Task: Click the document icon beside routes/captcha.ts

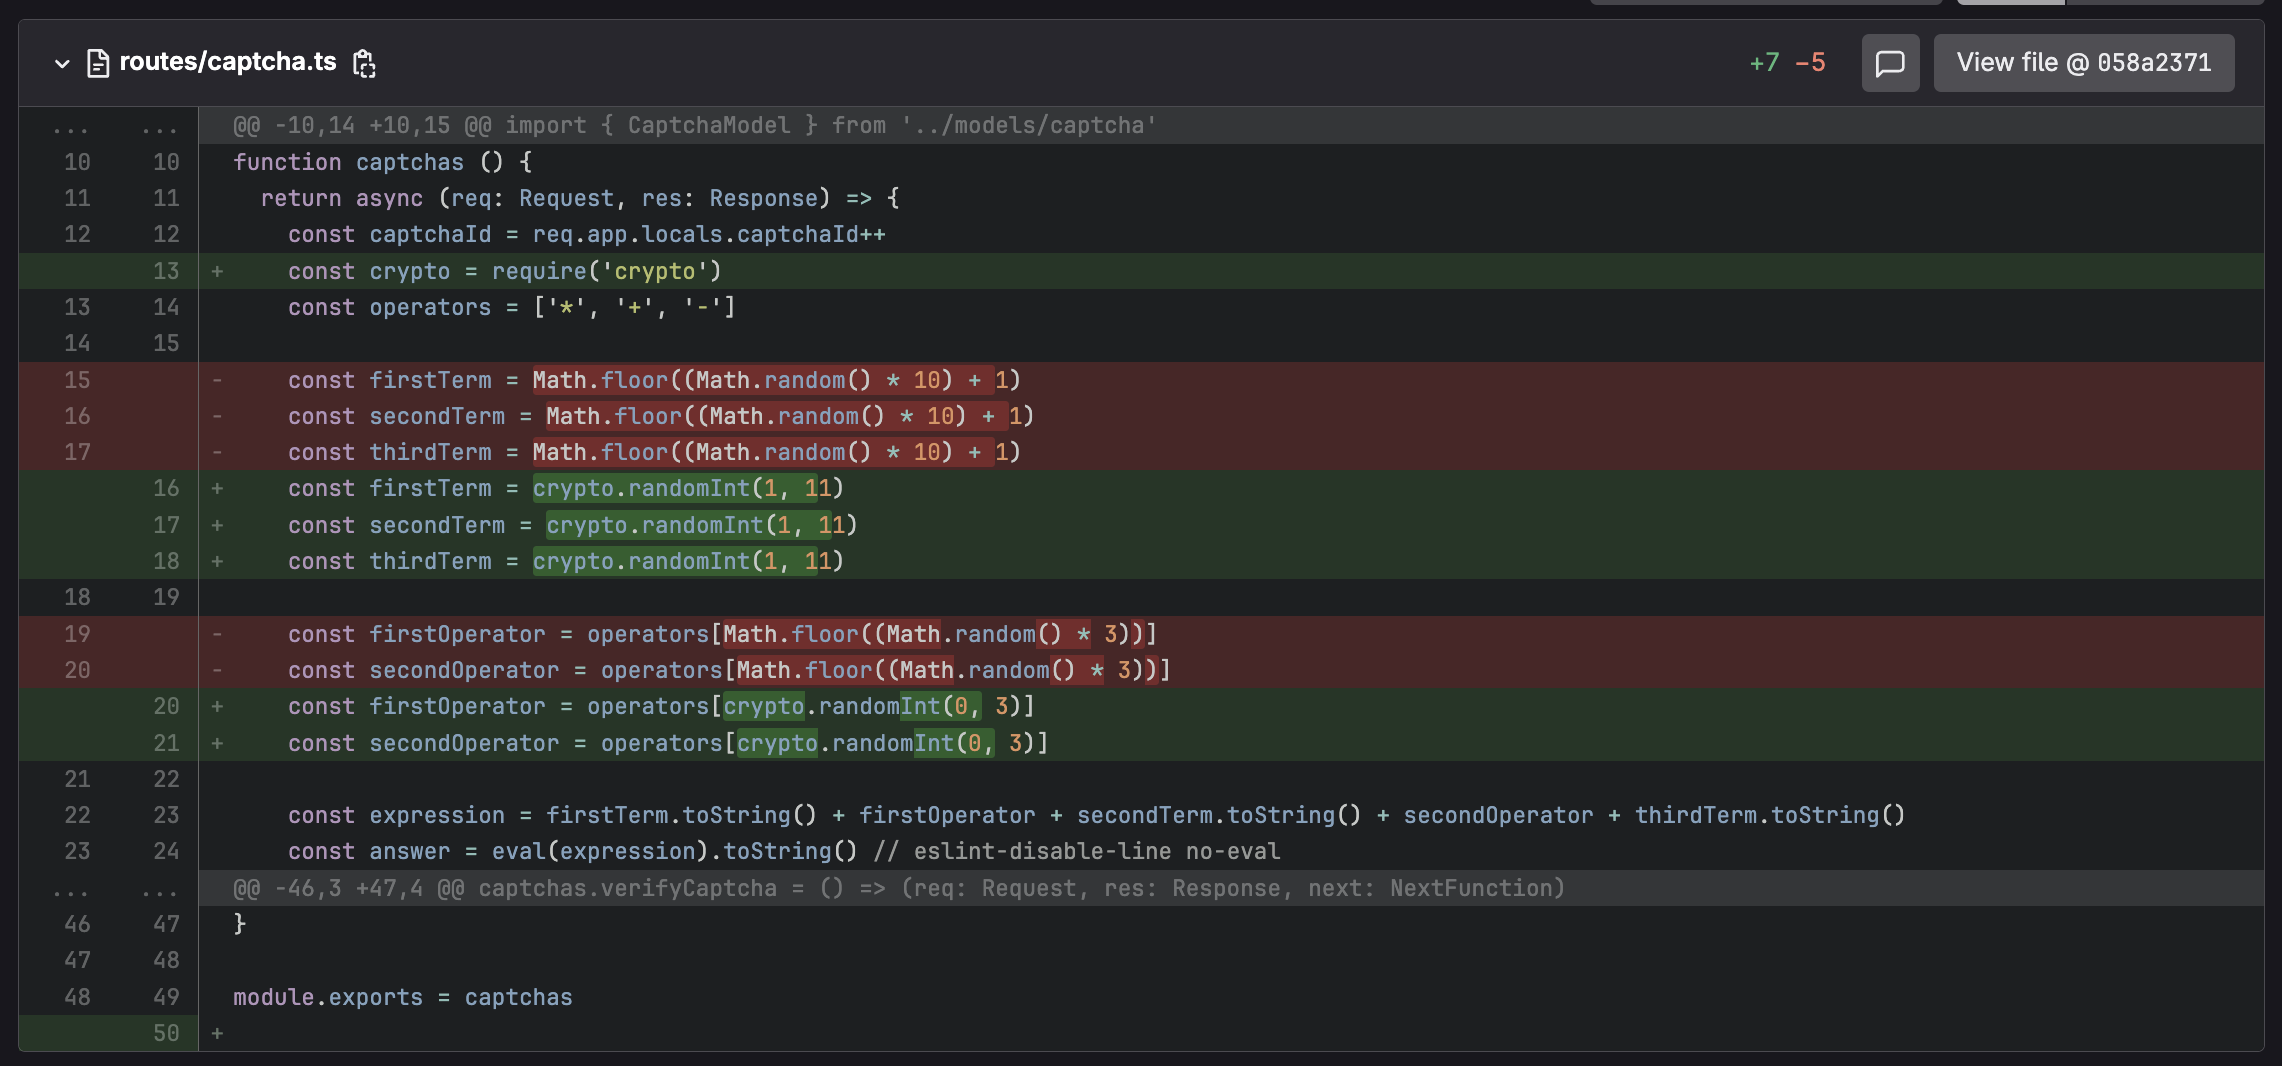Action: coord(98,63)
